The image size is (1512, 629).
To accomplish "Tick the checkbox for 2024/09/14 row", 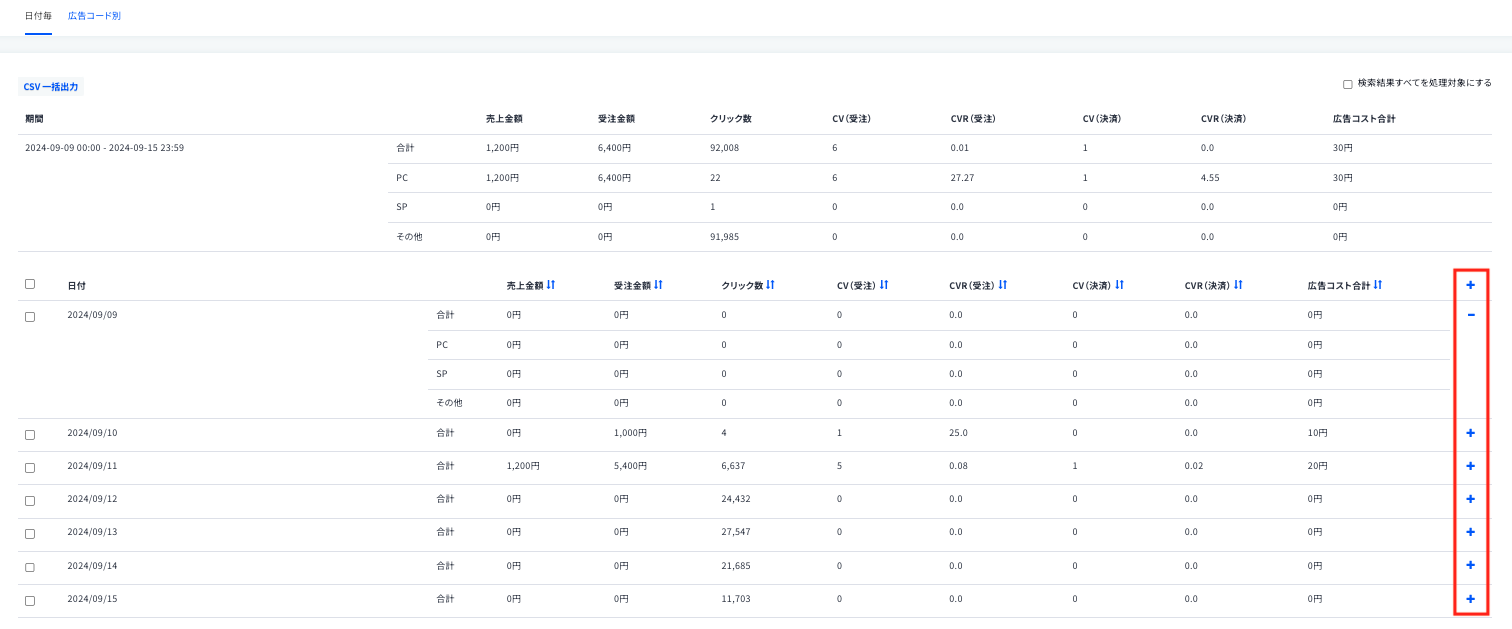I will point(30,567).
